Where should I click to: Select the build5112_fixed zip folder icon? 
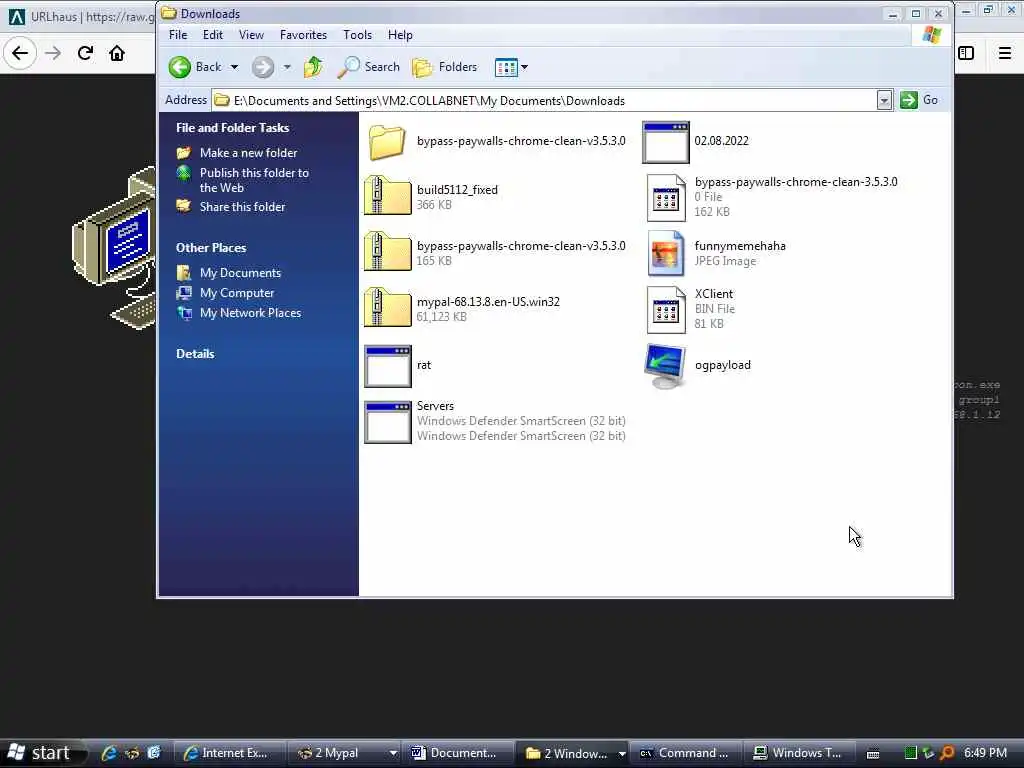pyautogui.click(x=387, y=195)
